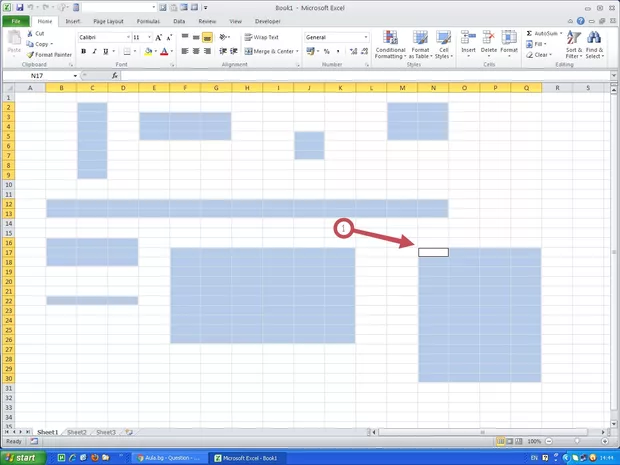Switch to Sheet2 worksheet
The width and height of the screenshot is (620, 465).
pyautogui.click(x=77, y=432)
